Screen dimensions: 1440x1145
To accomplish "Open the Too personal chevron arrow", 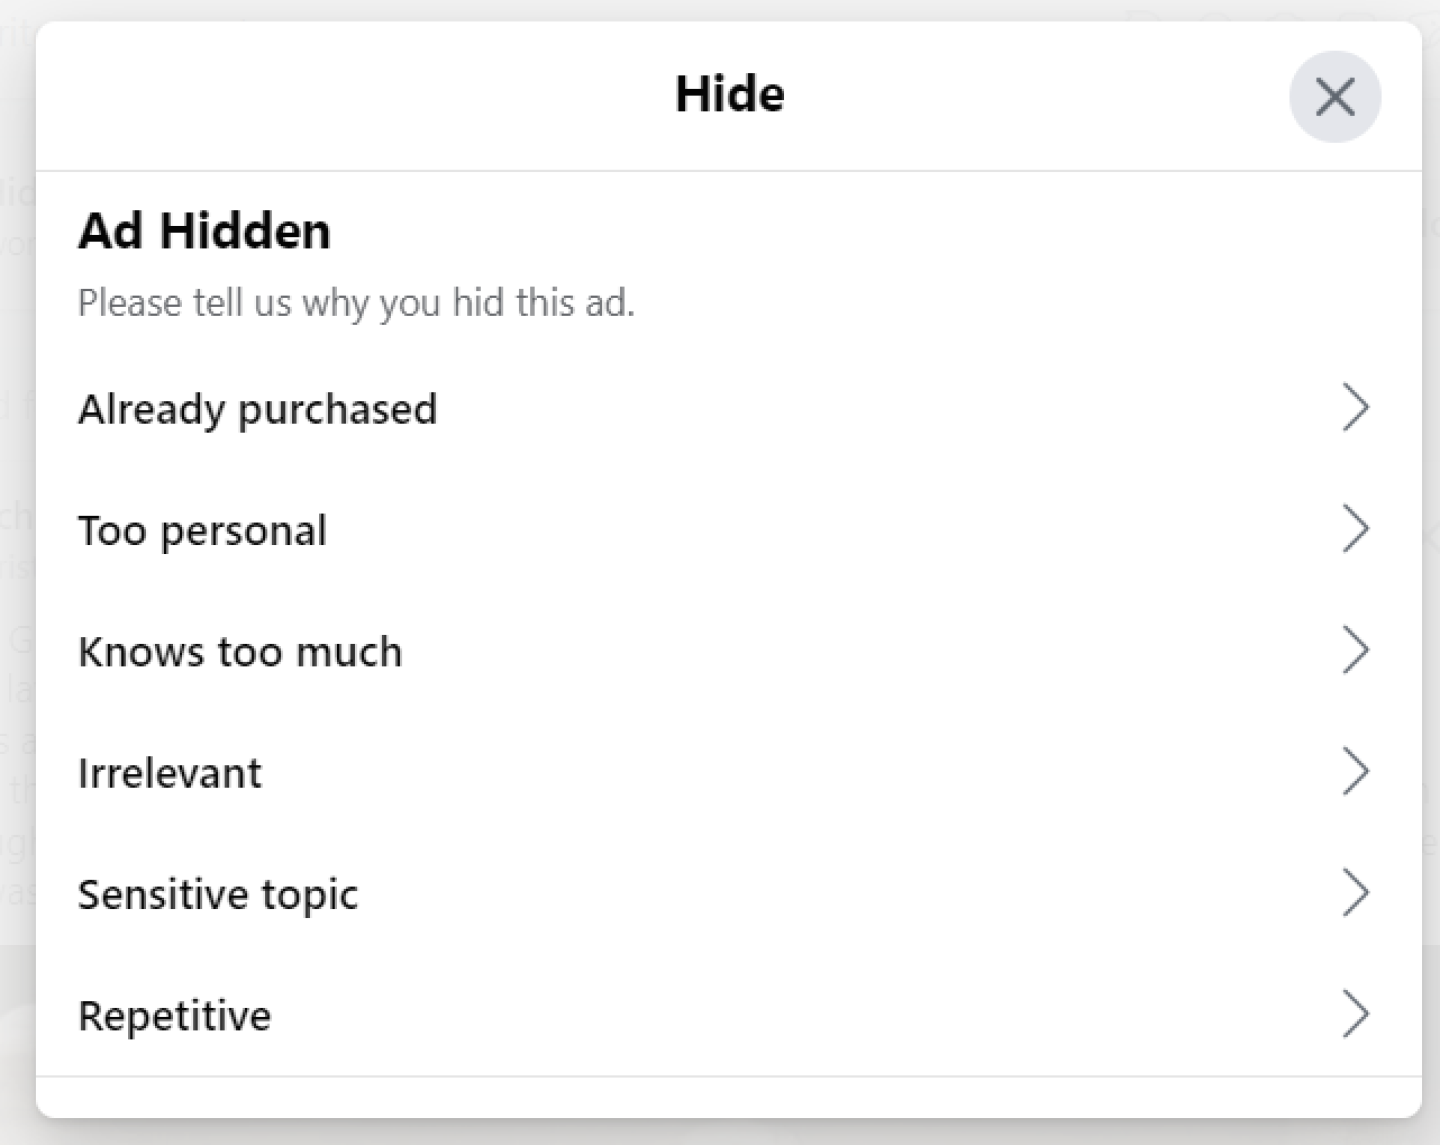I will click(x=1355, y=529).
